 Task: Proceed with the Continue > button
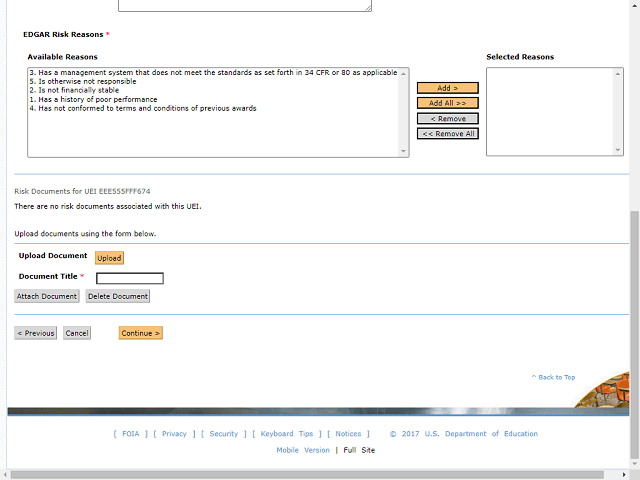point(141,333)
